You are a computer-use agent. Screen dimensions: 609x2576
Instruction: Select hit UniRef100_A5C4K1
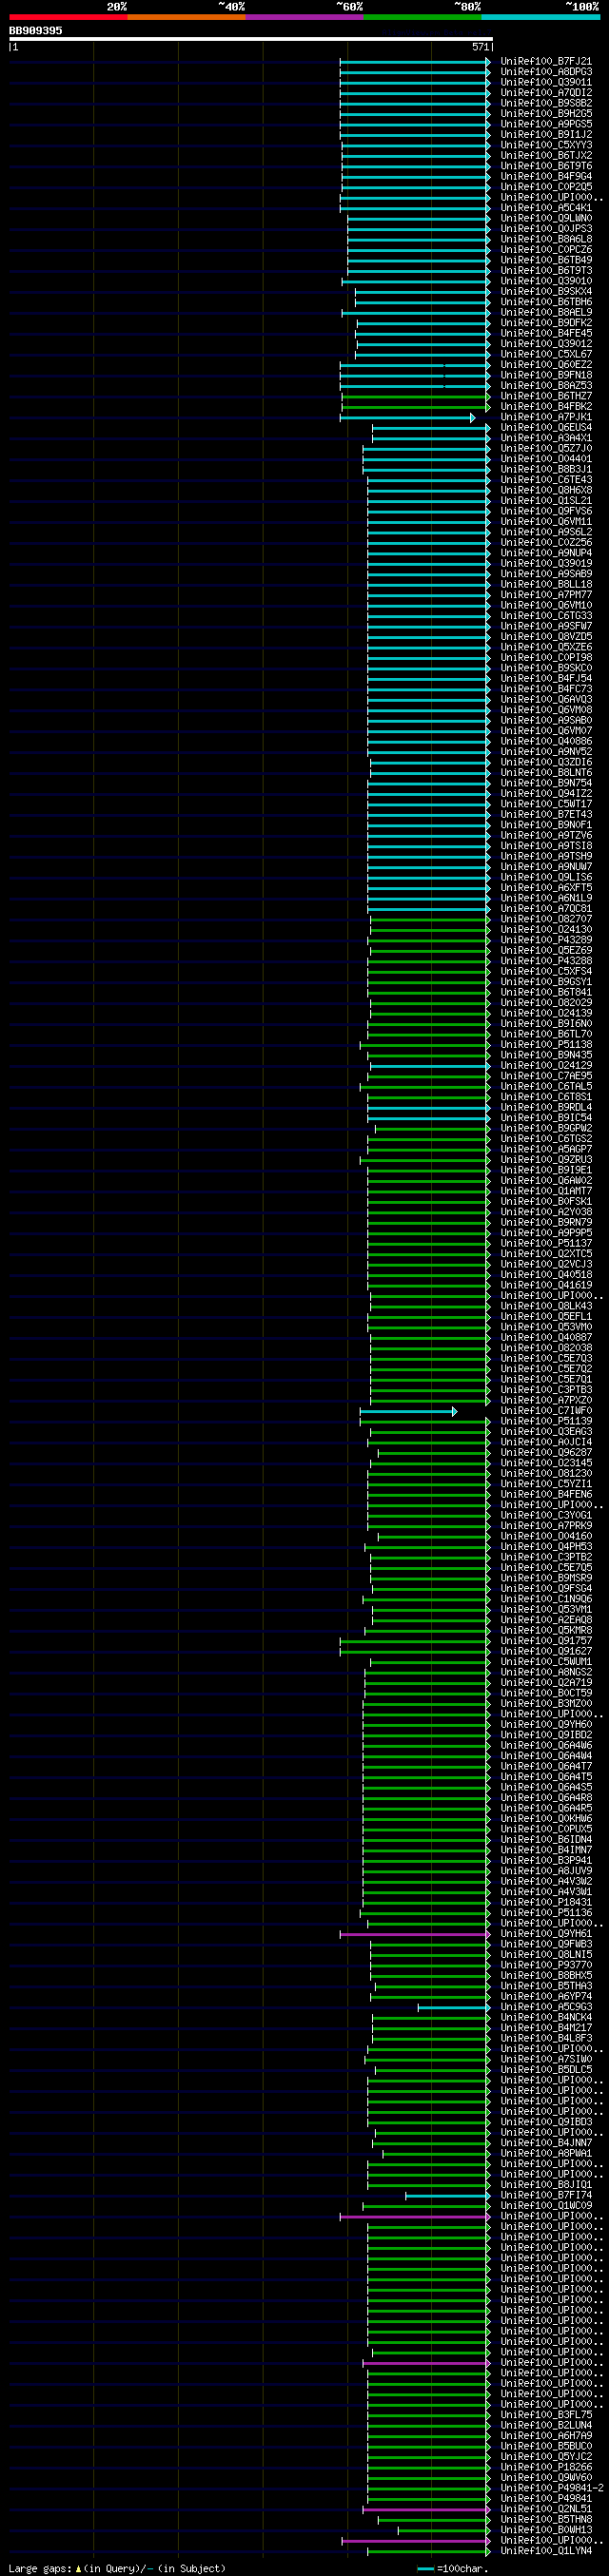click(546, 208)
